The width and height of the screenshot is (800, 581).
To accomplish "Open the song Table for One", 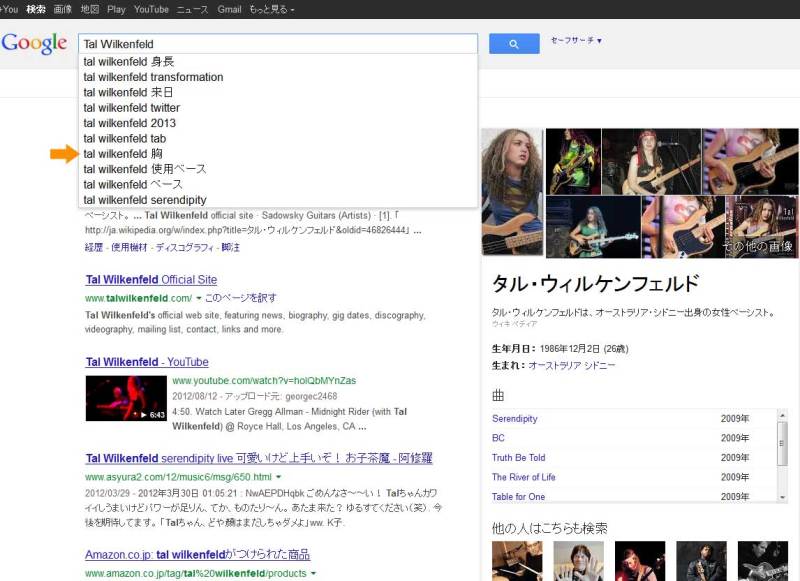I will (x=518, y=496).
